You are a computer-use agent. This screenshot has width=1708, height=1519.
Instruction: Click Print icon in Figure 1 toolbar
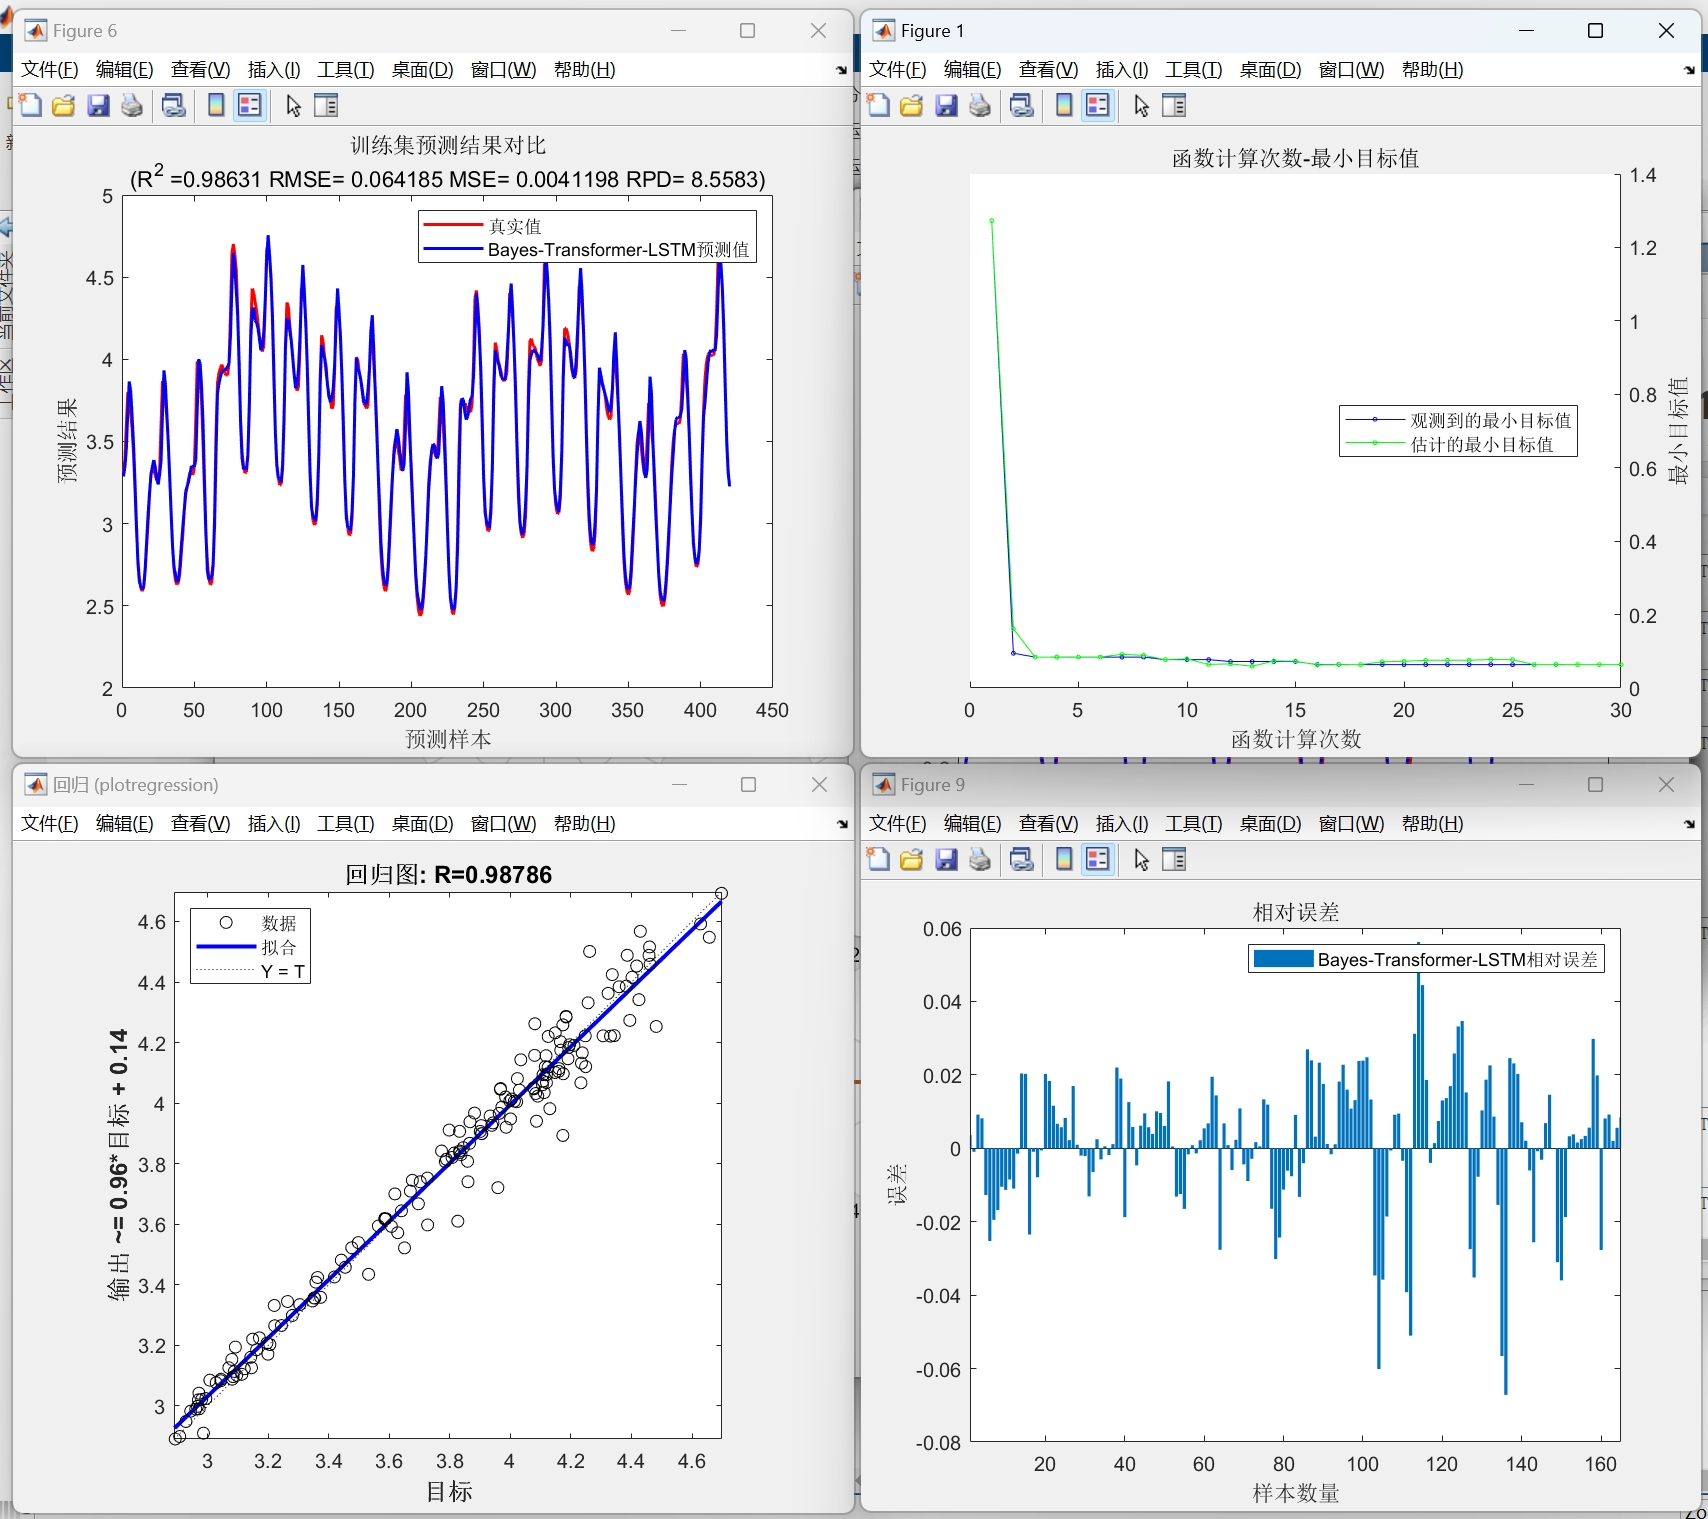[x=980, y=105]
